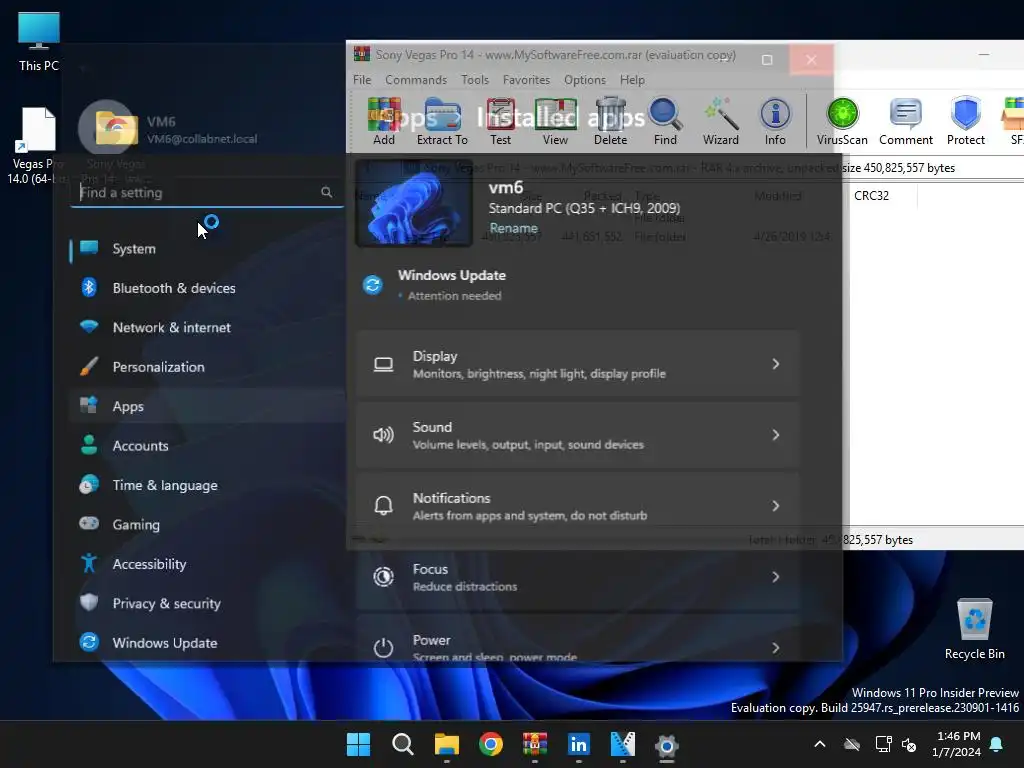Click the Rename link under vm6
Screen dimensions: 1024x768
[x=513, y=228]
